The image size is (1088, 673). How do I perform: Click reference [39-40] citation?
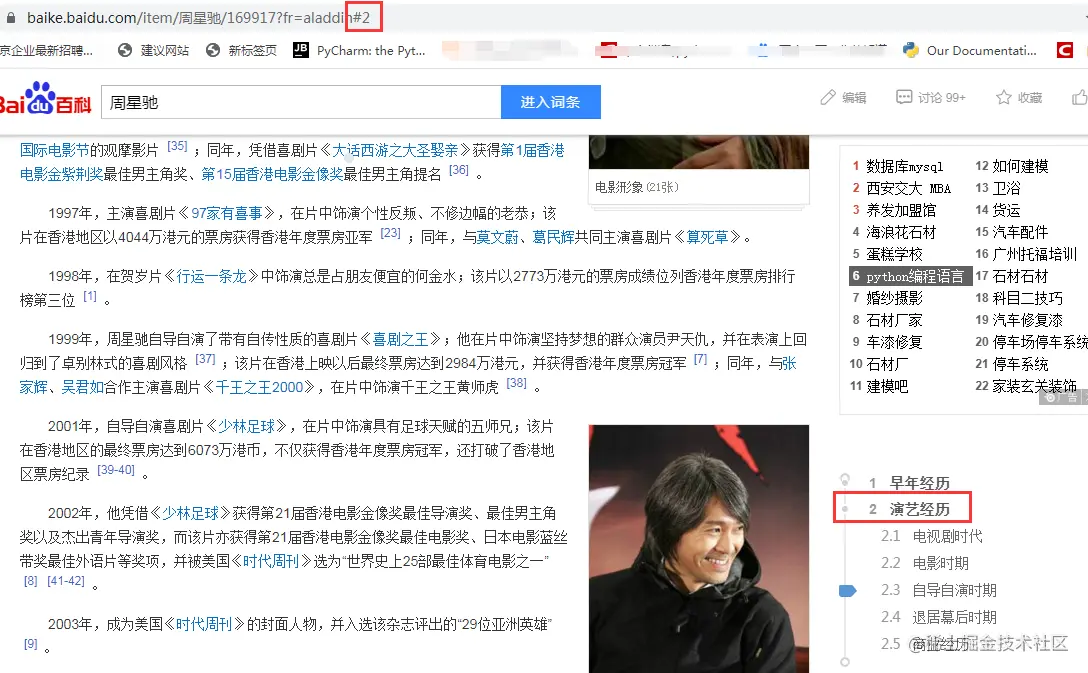(117, 470)
